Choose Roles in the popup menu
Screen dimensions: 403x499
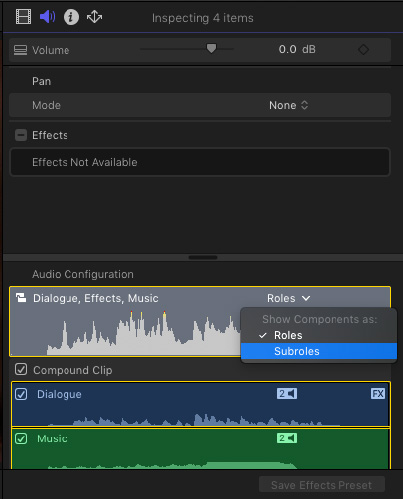click(x=319, y=335)
